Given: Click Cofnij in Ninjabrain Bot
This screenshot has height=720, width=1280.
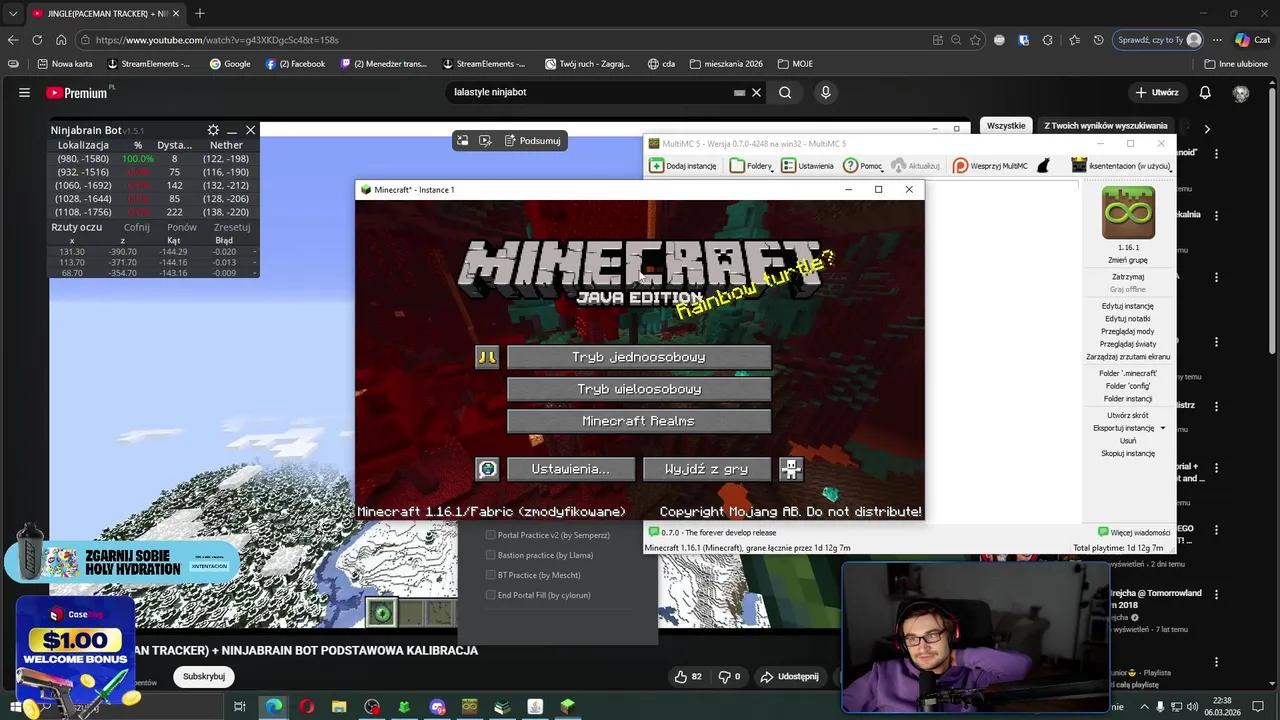Looking at the screenshot, I should [136, 227].
